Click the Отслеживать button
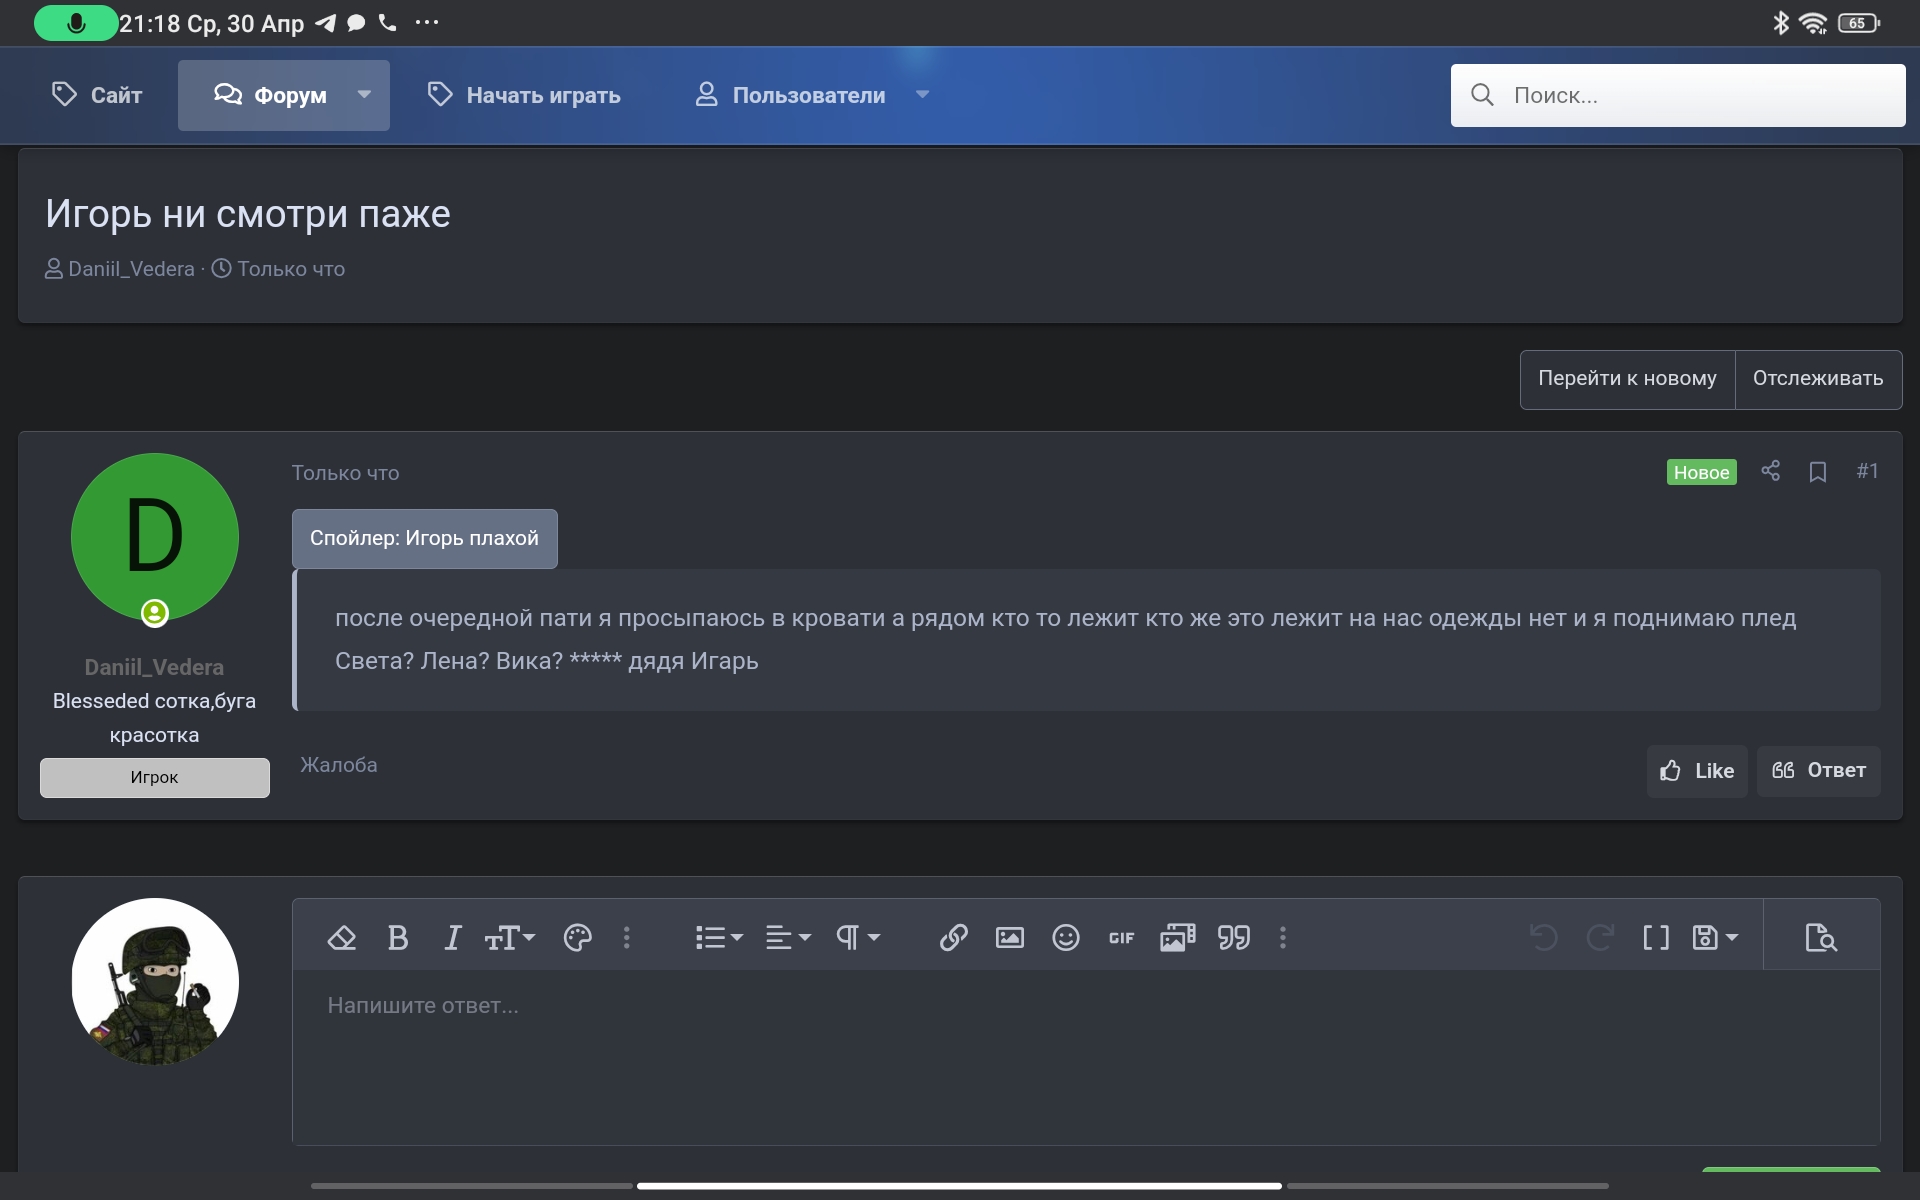Image resolution: width=1920 pixels, height=1200 pixels. click(x=1817, y=379)
